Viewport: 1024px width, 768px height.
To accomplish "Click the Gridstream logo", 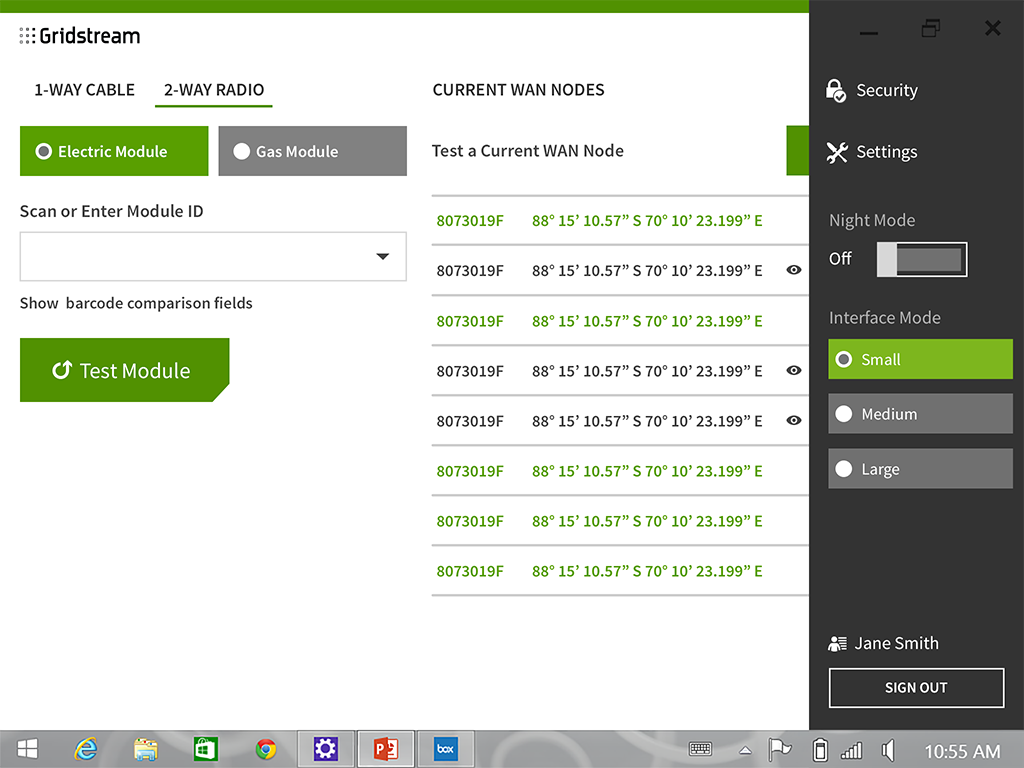I will [80, 37].
